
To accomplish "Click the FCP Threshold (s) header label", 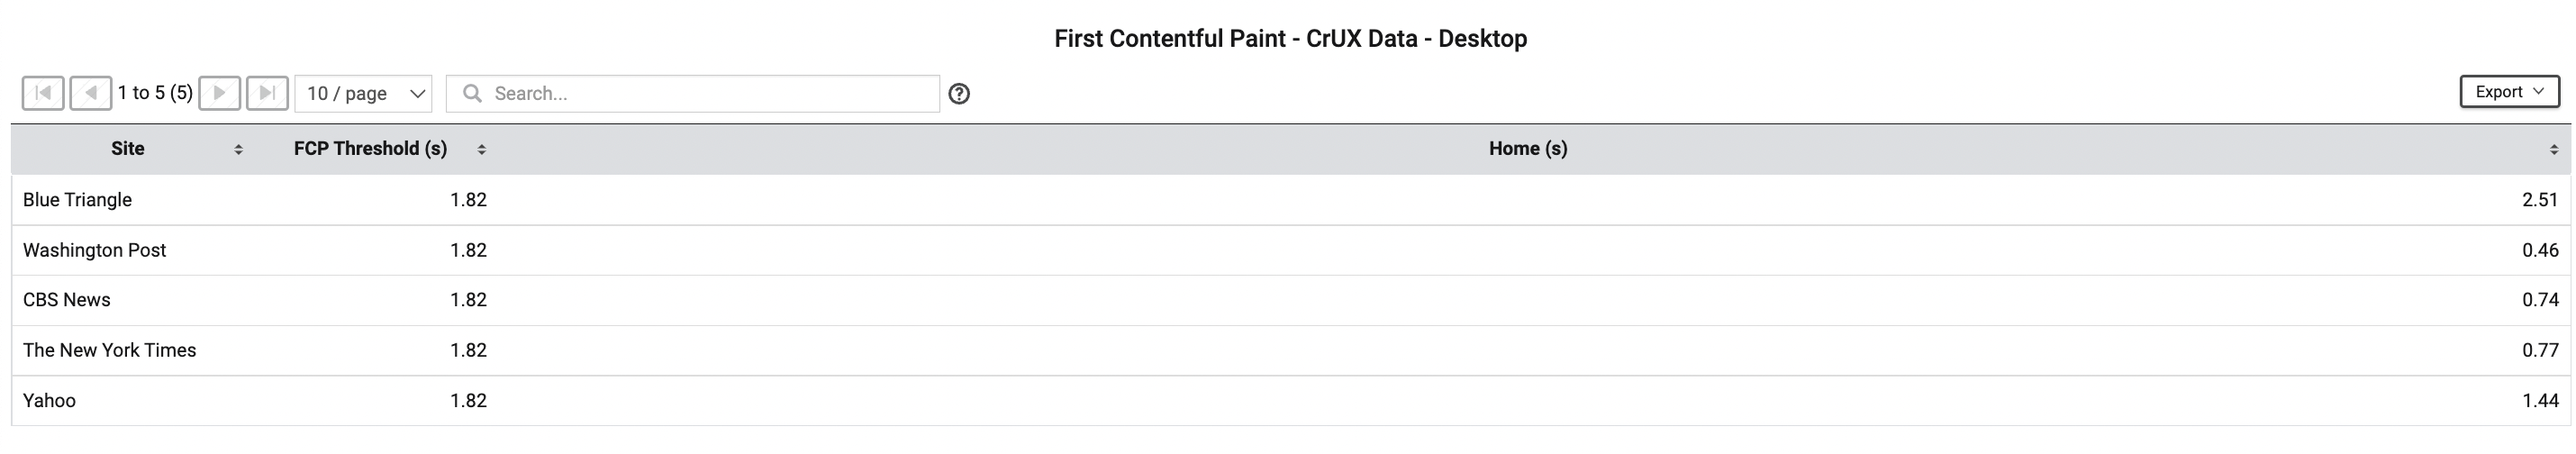I will [x=370, y=149].
